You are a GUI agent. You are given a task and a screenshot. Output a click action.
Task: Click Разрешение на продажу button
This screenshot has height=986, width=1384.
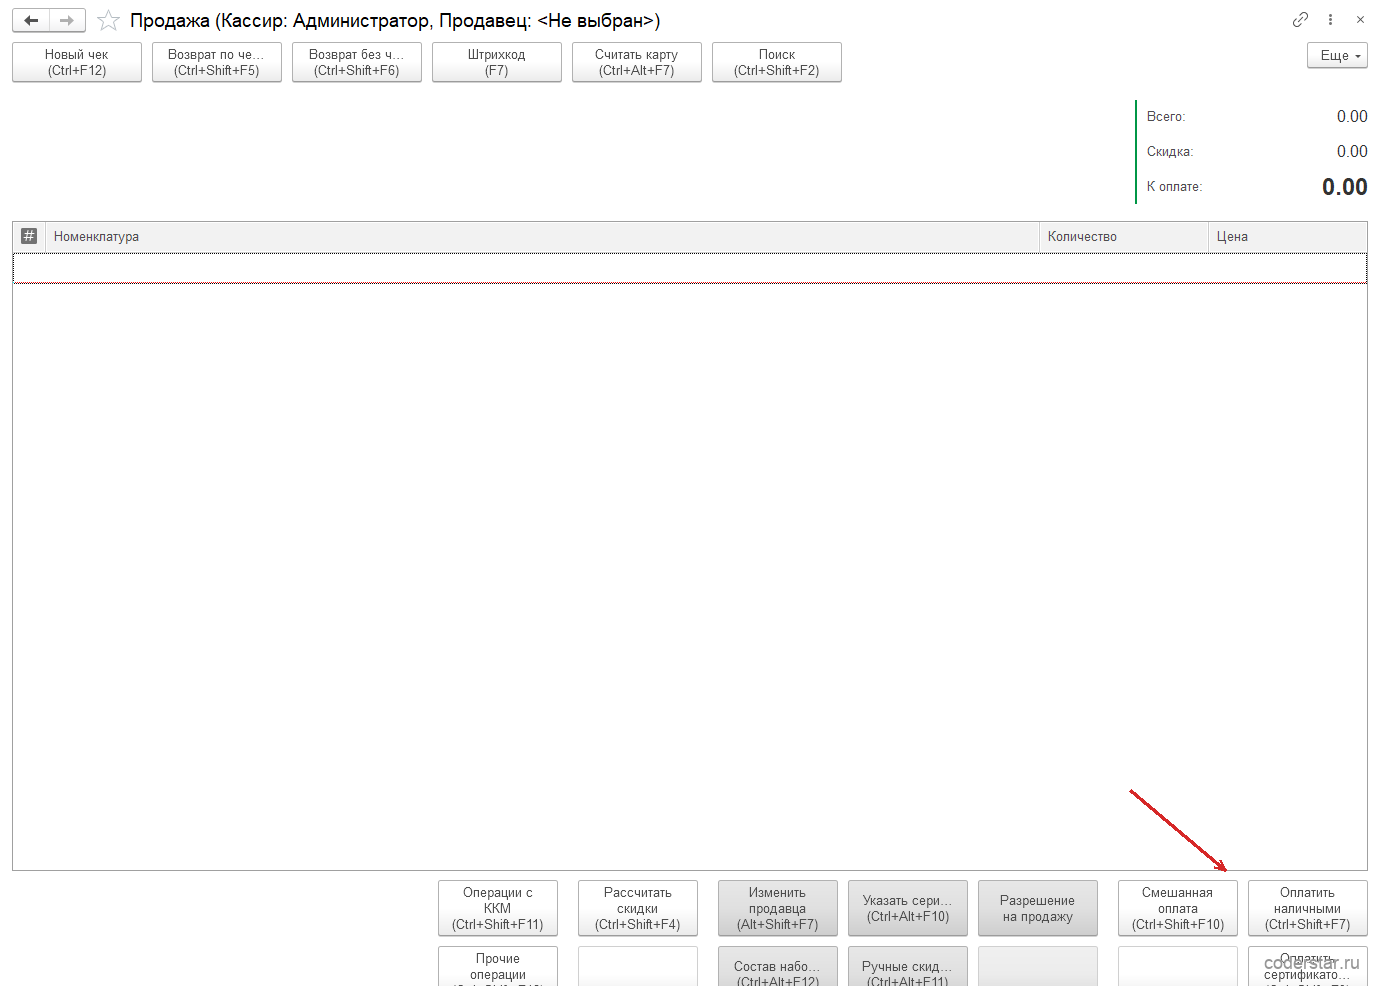1038,908
